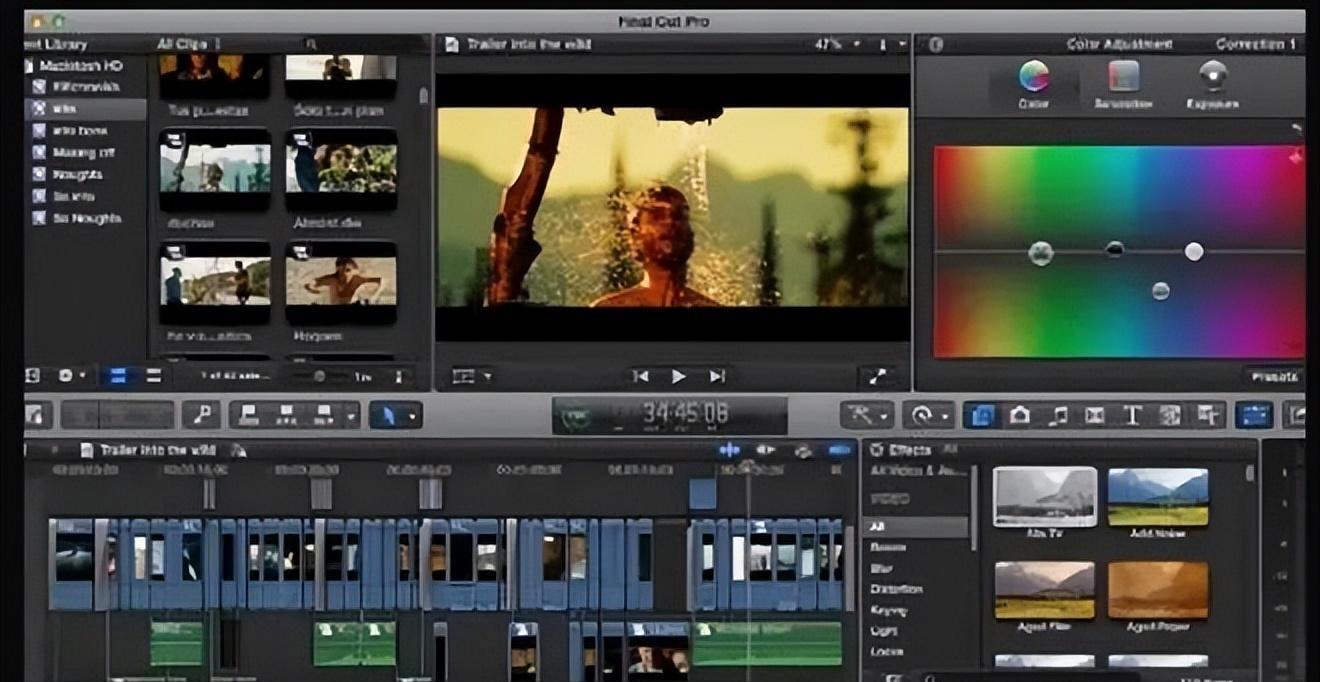
Task: Click the timecode display in the toolbar
Action: [670, 415]
